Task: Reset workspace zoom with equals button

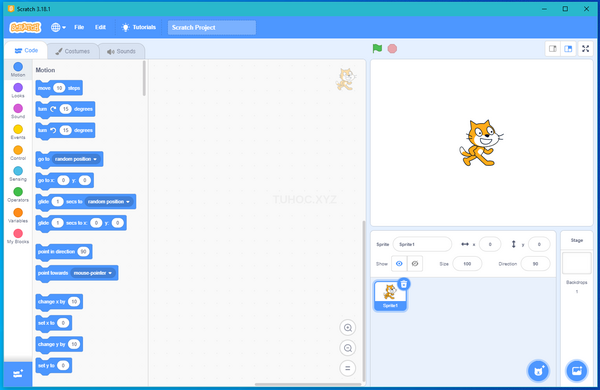Action: (348, 368)
